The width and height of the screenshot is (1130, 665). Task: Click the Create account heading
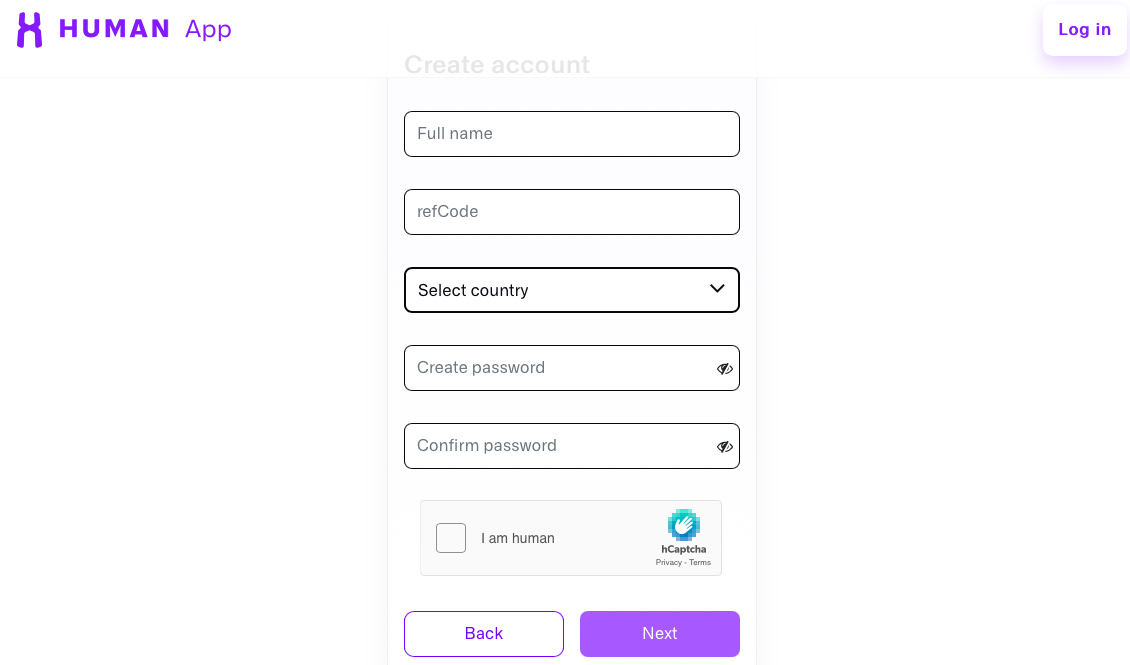[497, 64]
